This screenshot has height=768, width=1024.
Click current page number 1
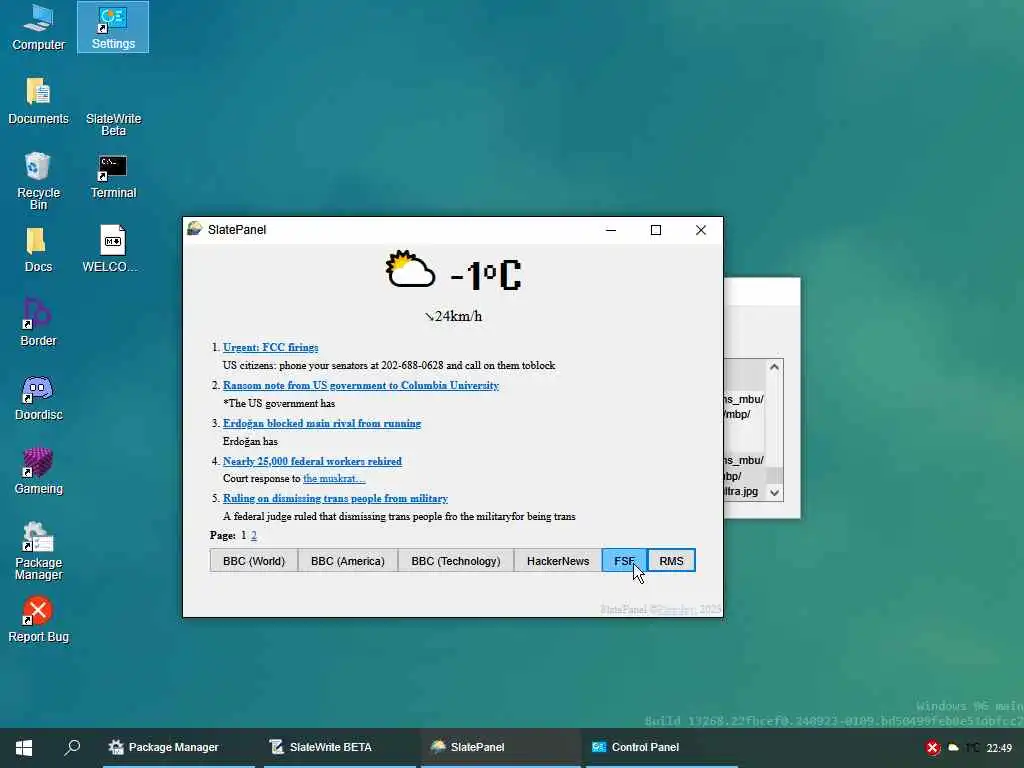244,536
